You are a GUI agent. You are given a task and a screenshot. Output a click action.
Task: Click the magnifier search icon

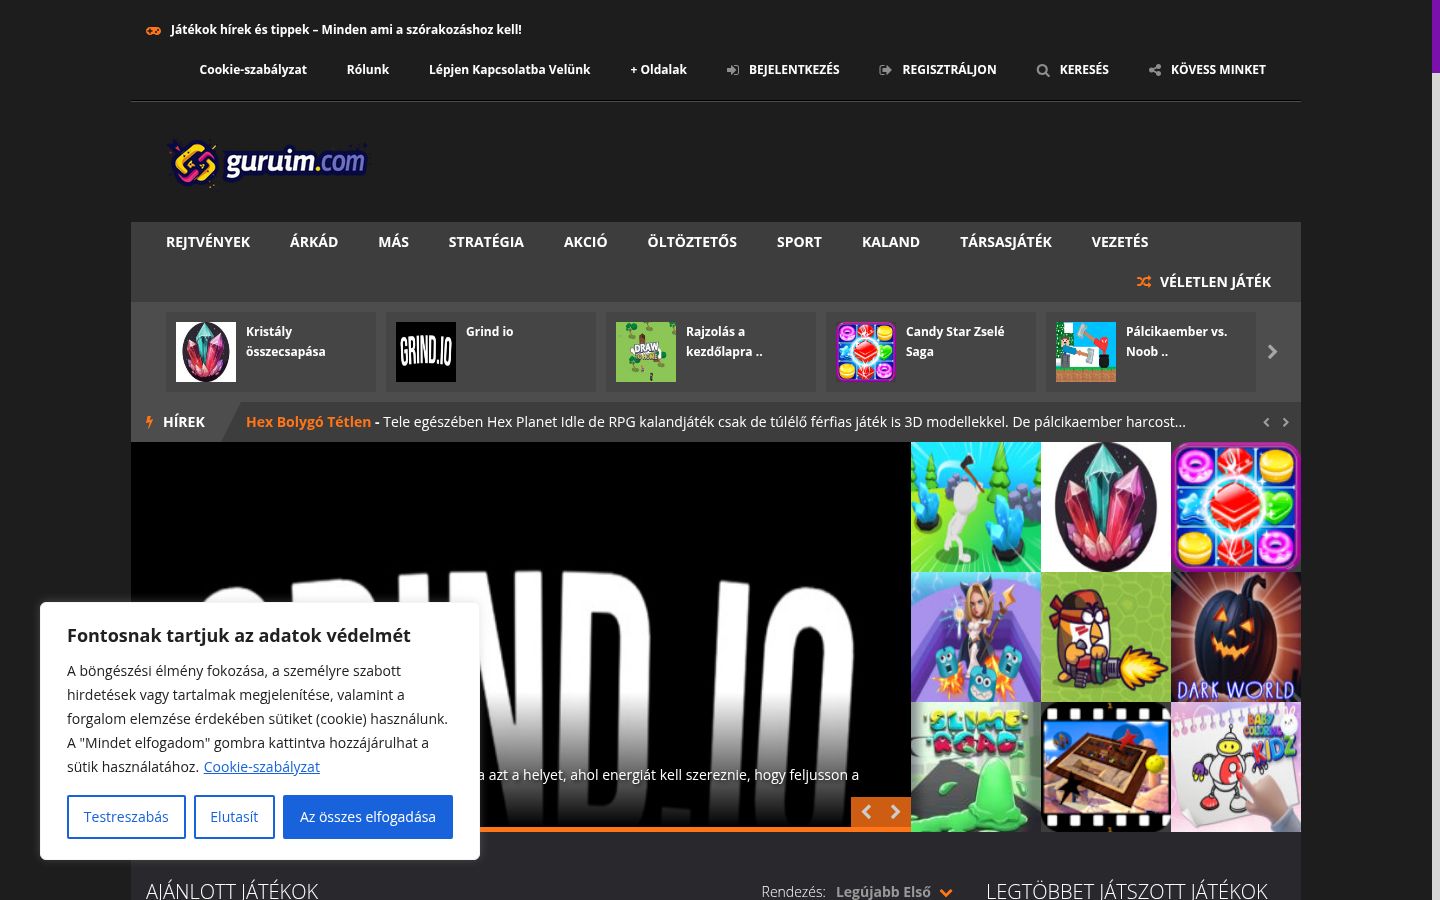[1043, 70]
